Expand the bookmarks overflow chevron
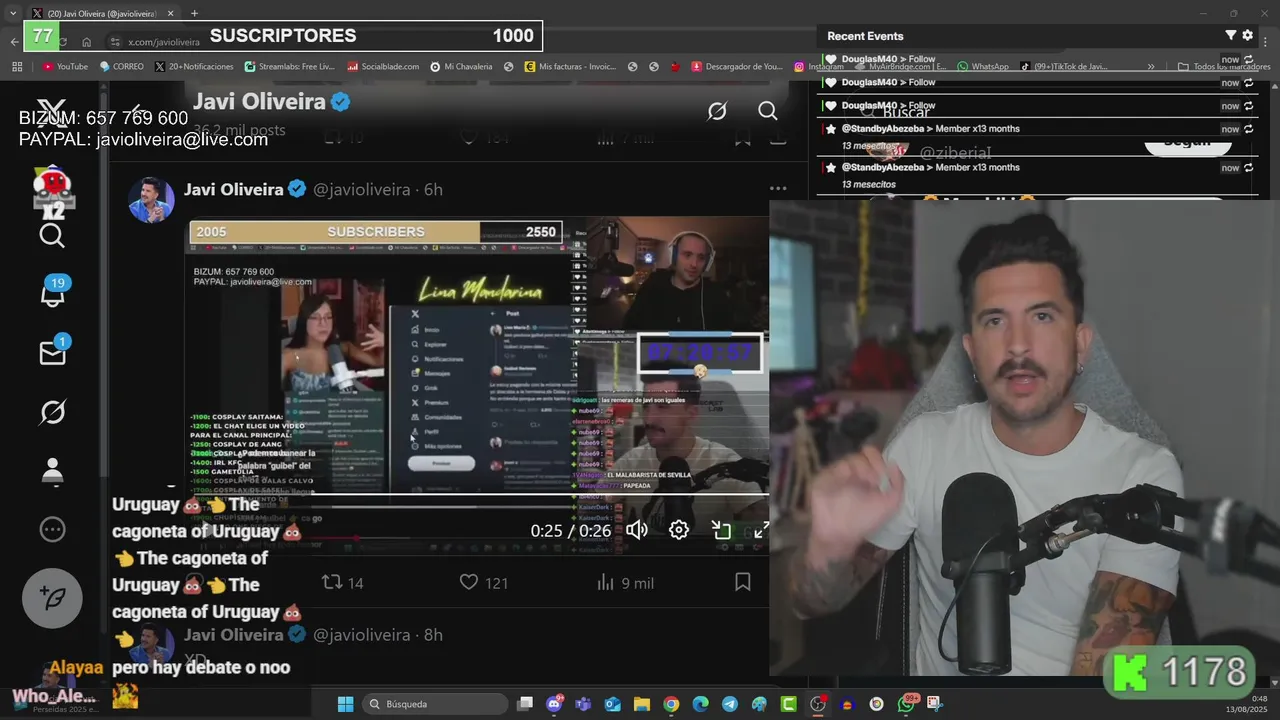The image size is (1280, 720). [1151, 66]
